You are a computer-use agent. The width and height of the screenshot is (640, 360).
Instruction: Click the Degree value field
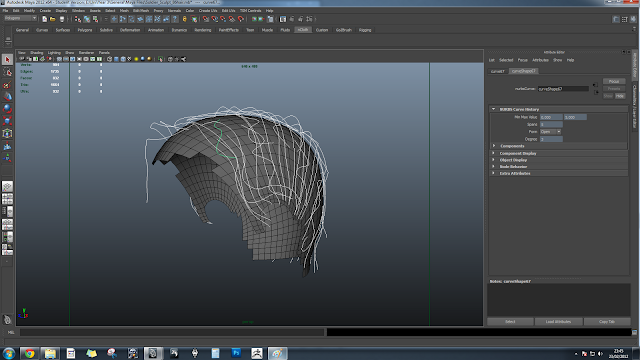pyautogui.click(x=551, y=139)
